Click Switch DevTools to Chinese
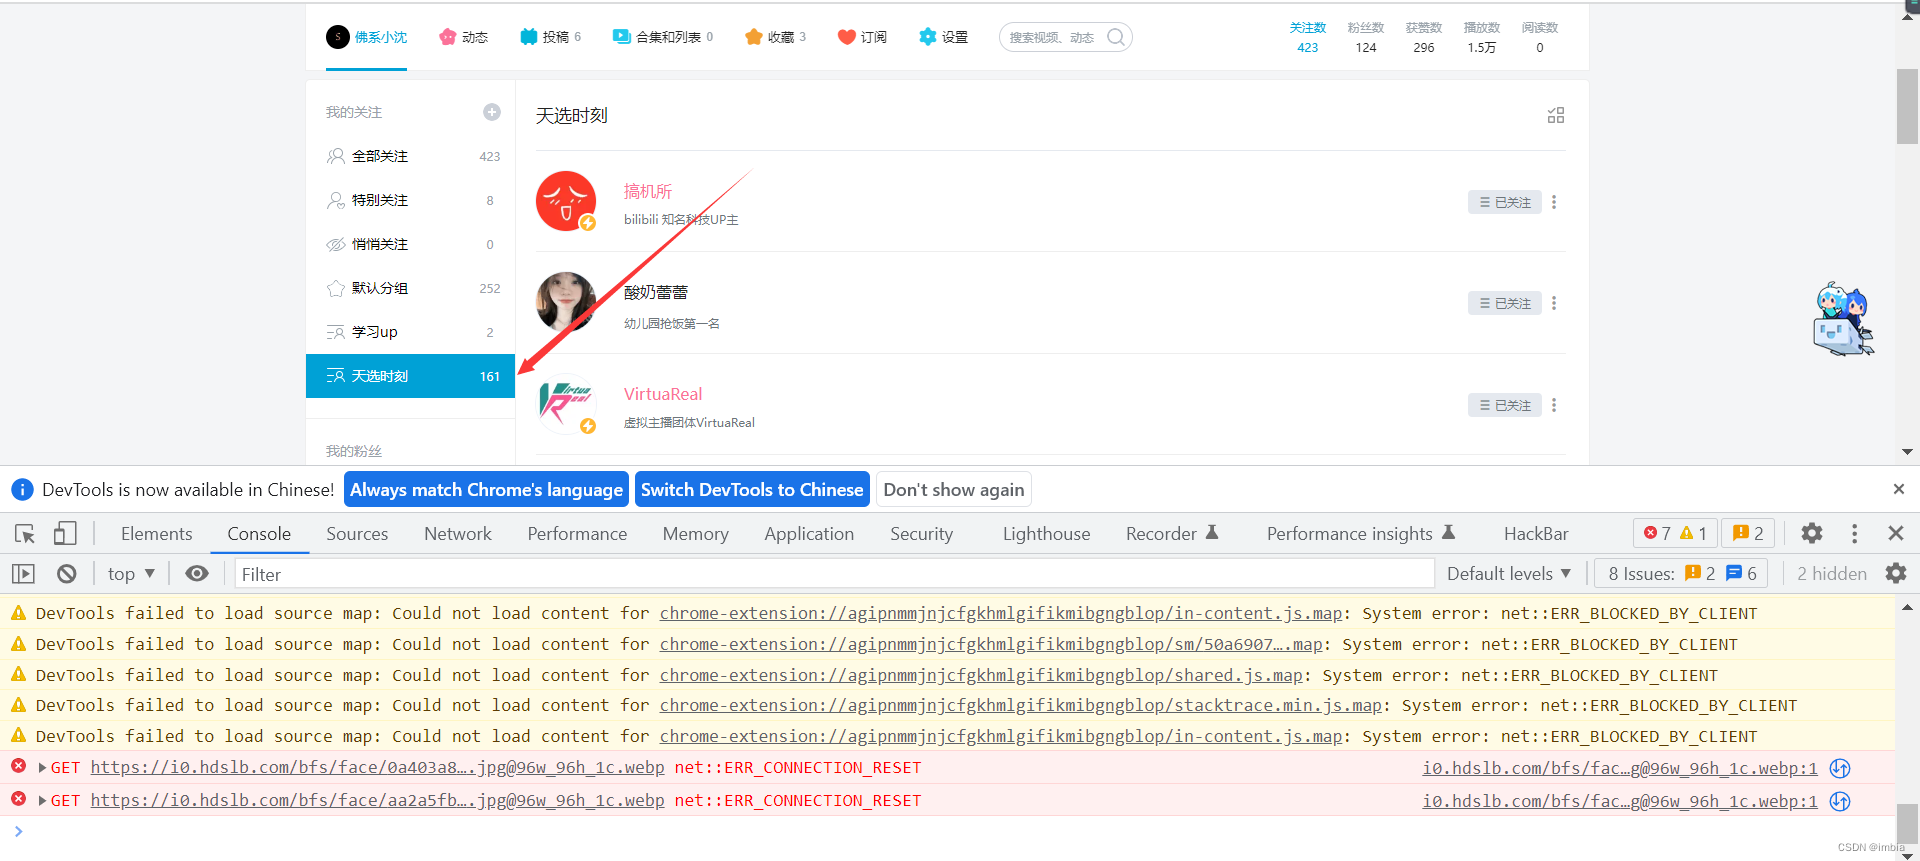 752,490
